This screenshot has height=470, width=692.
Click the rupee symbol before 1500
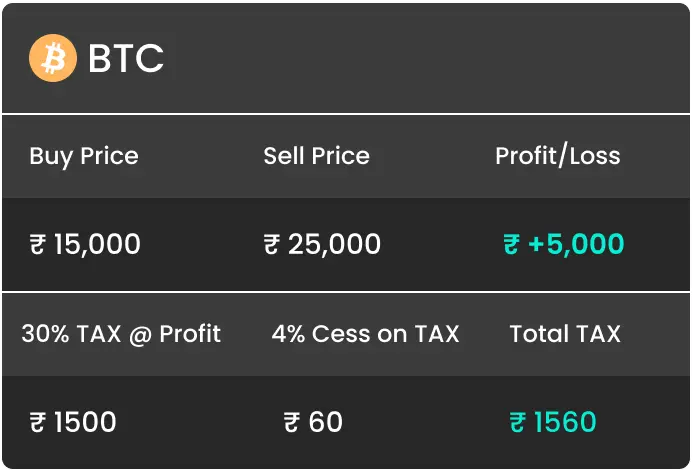pyautogui.click(x=38, y=422)
